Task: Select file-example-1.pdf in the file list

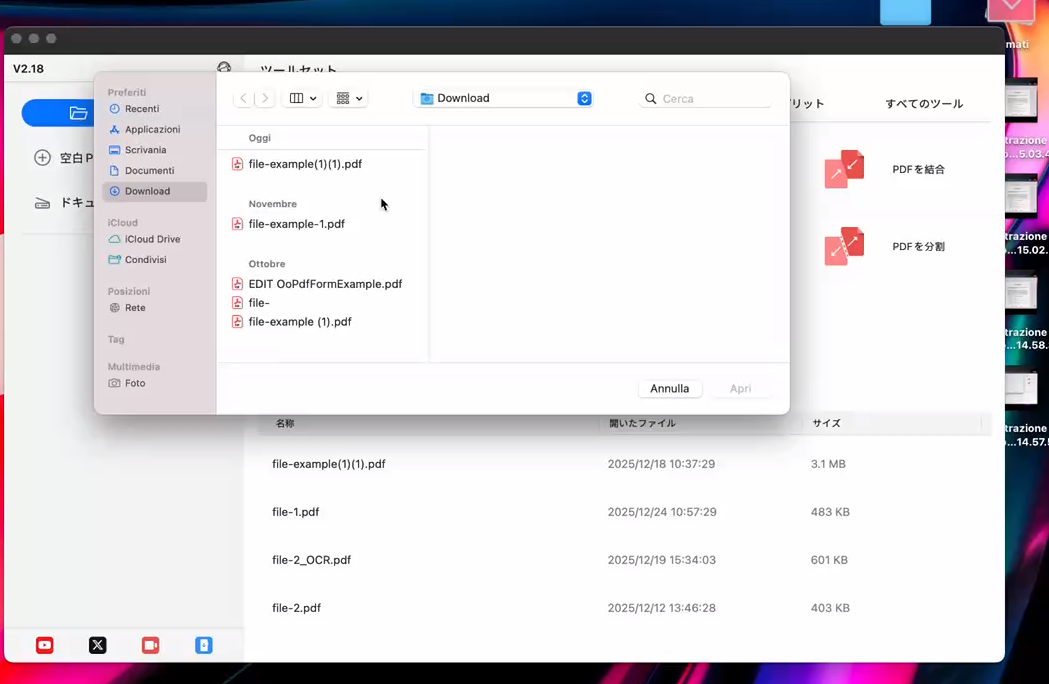Action: 296,224
